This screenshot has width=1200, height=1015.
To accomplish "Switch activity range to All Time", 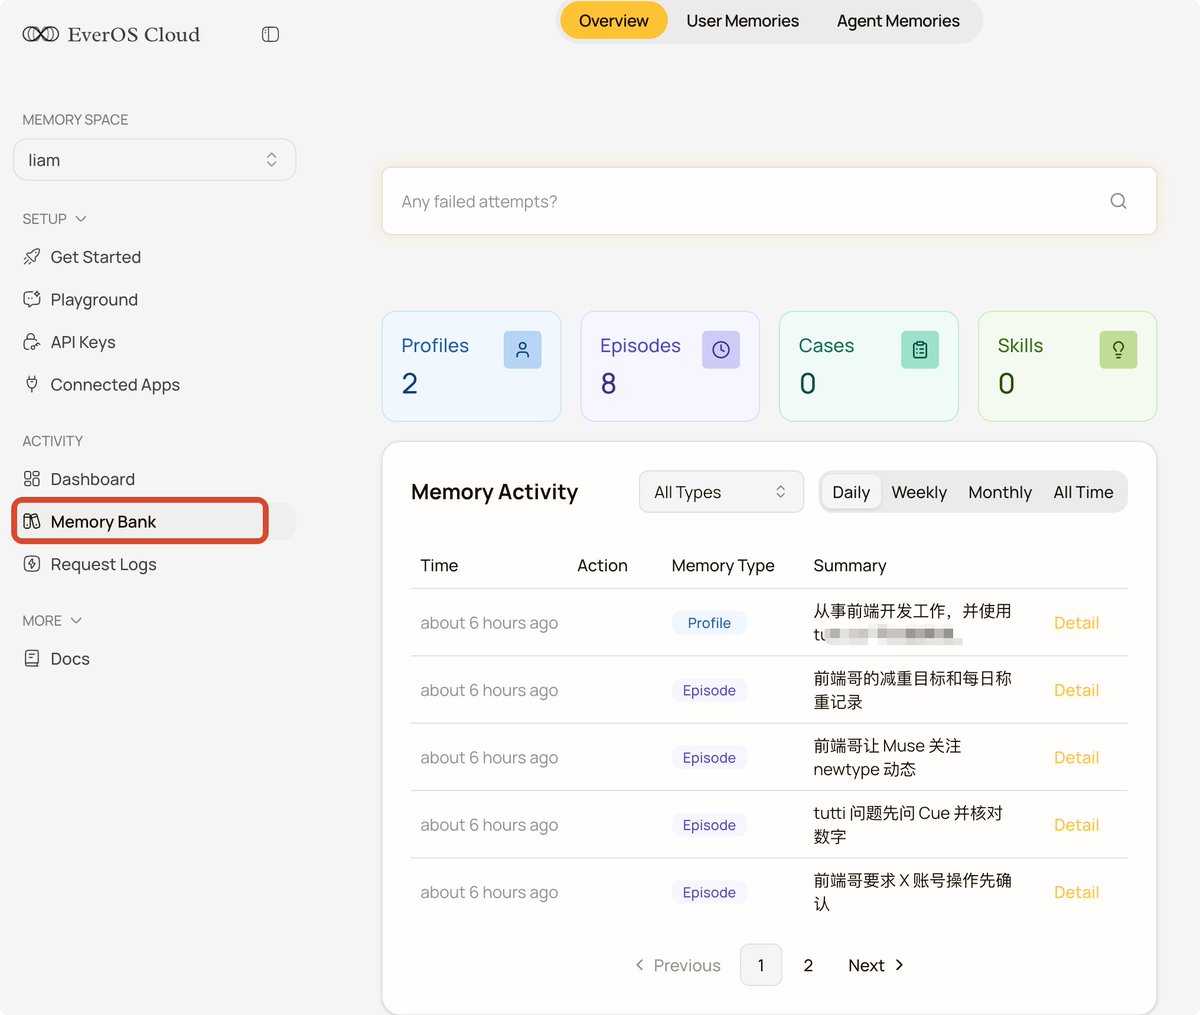I will coord(1083,492).
